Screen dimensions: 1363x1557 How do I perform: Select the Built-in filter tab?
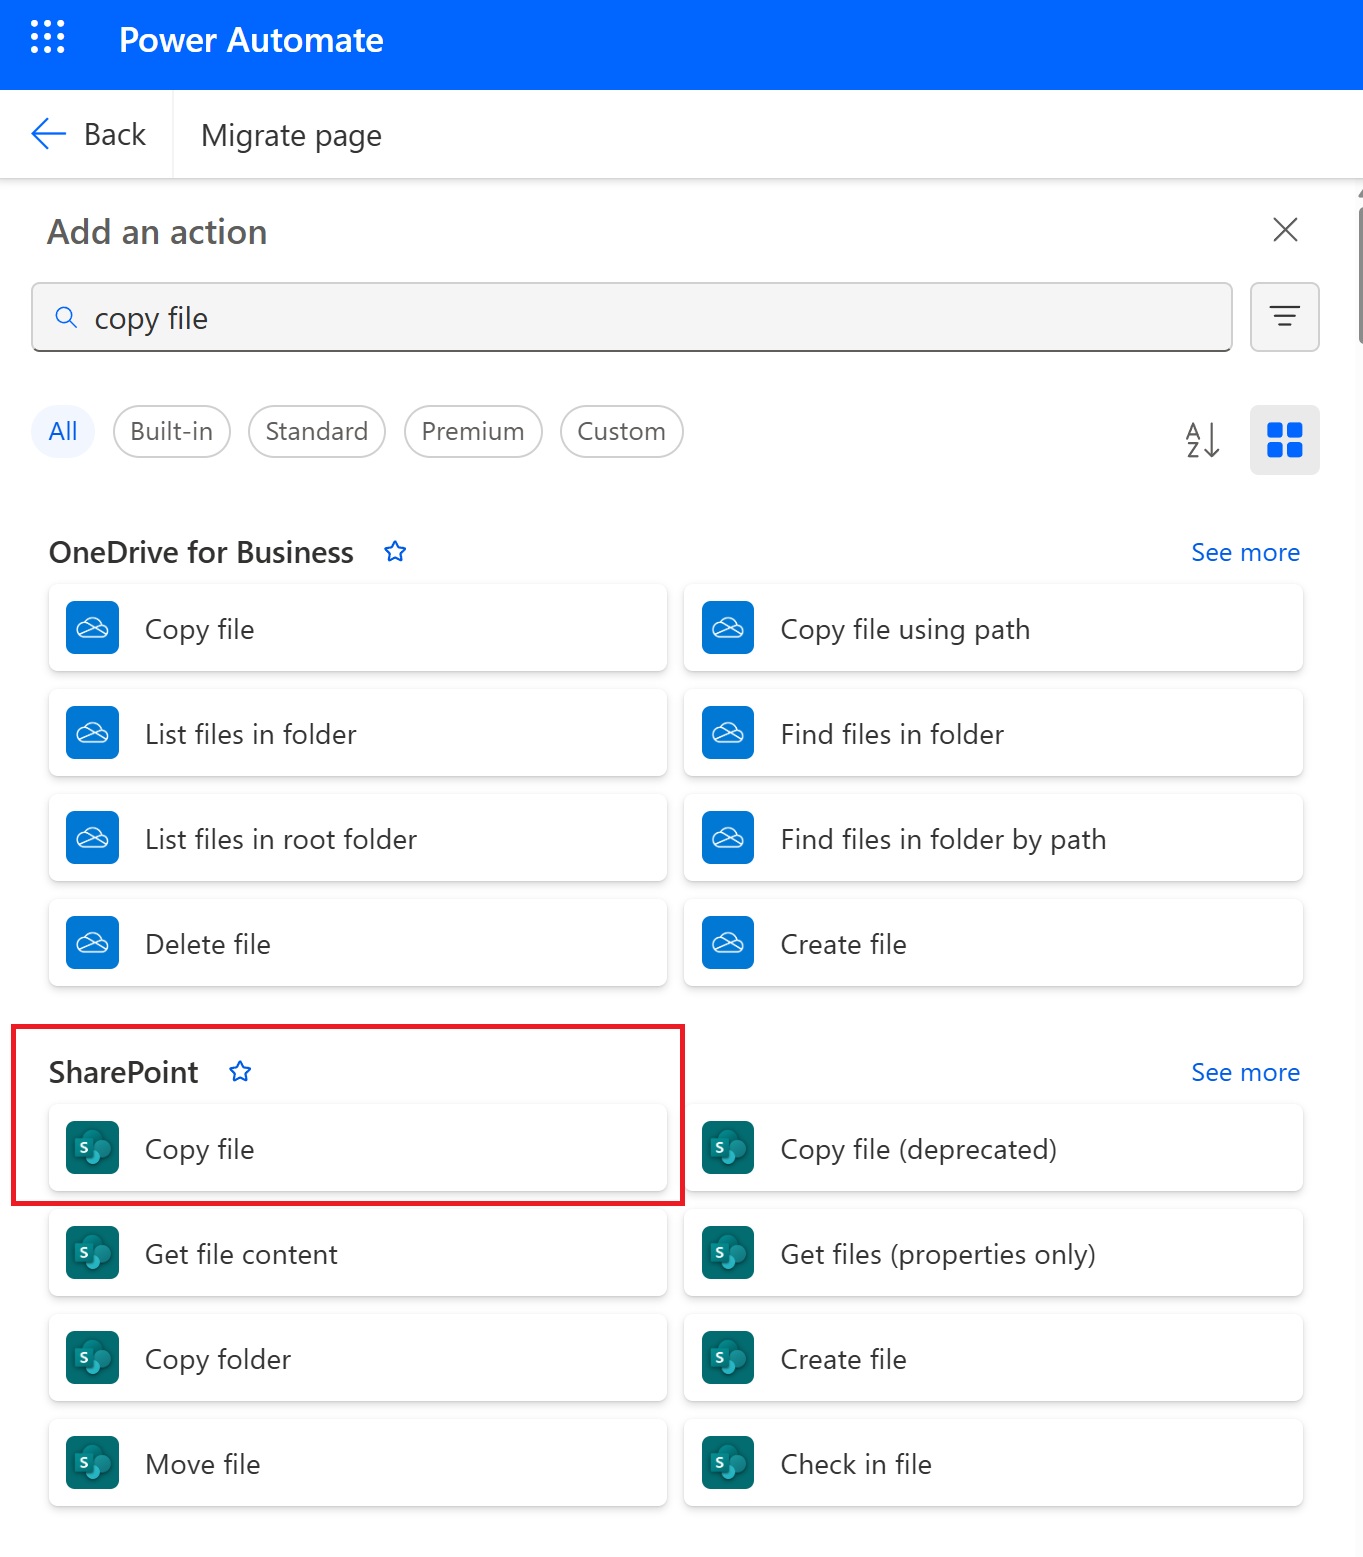coord(171,431)
